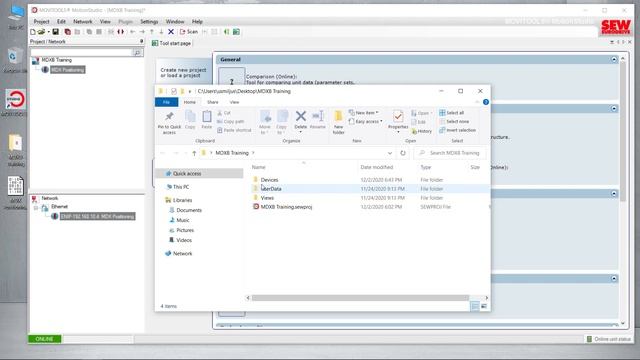Click blue X delete icon in MotionStudio toolbar
This screenshot has width=640, height=360.
171,32
